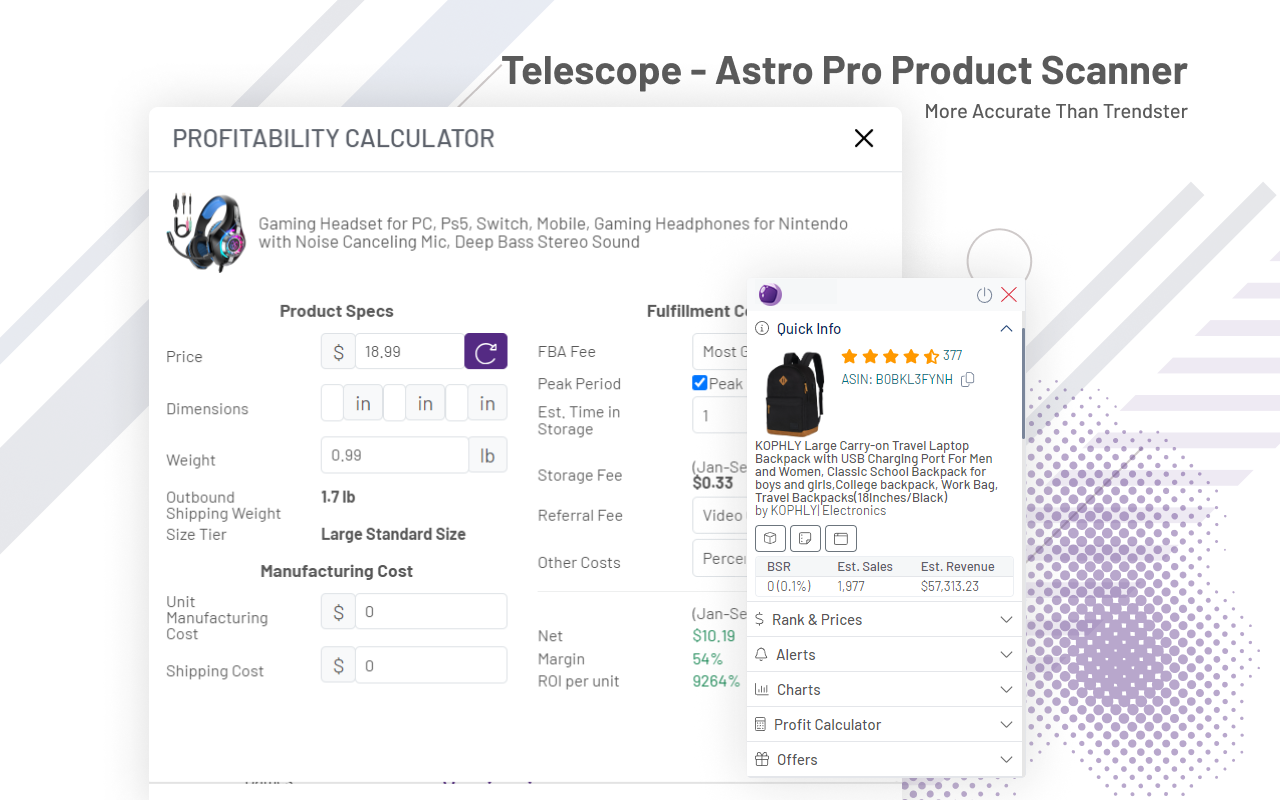The width and height of the screenshot is (1280, 800).
Task: Expand the Rank & Prices section
Action: (1006, 619)
